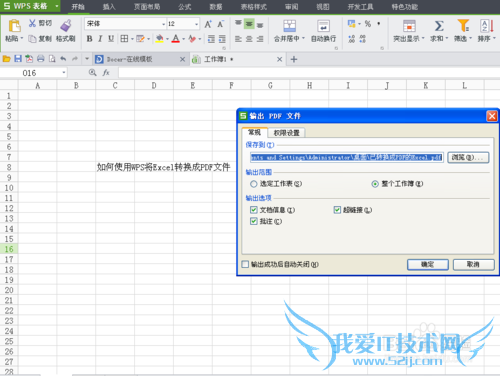Click the middle vertical align icon
Viewport: 500px width, 376px height.
coord(249,24)
